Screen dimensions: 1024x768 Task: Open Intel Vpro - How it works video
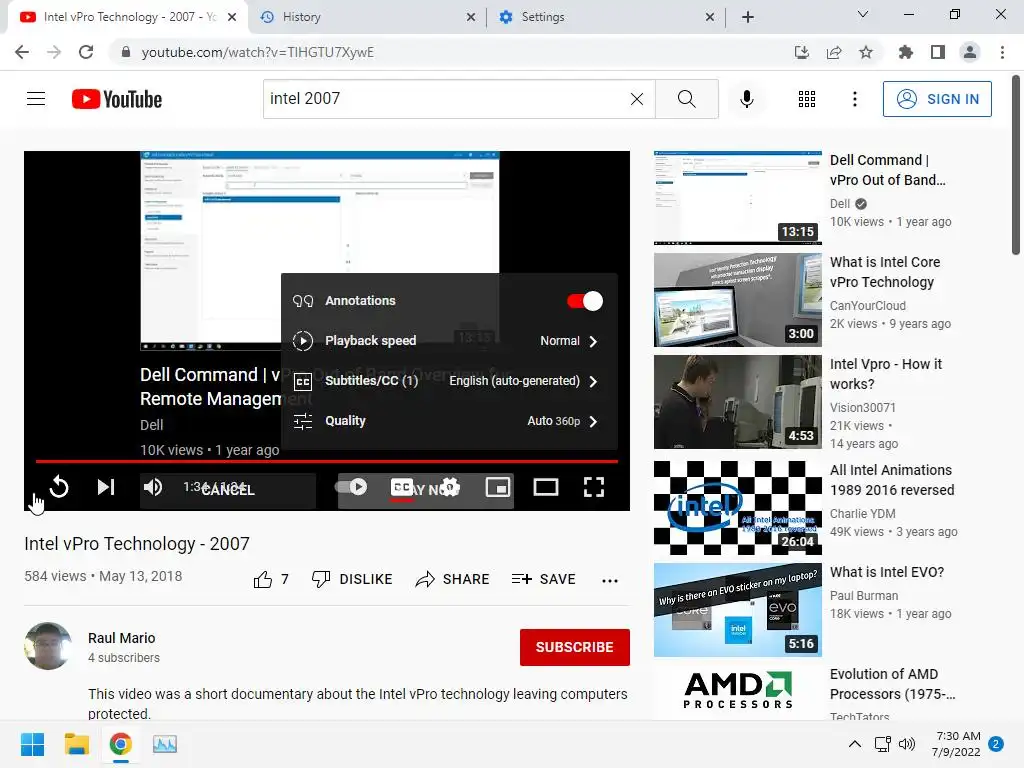coord(886,374)
